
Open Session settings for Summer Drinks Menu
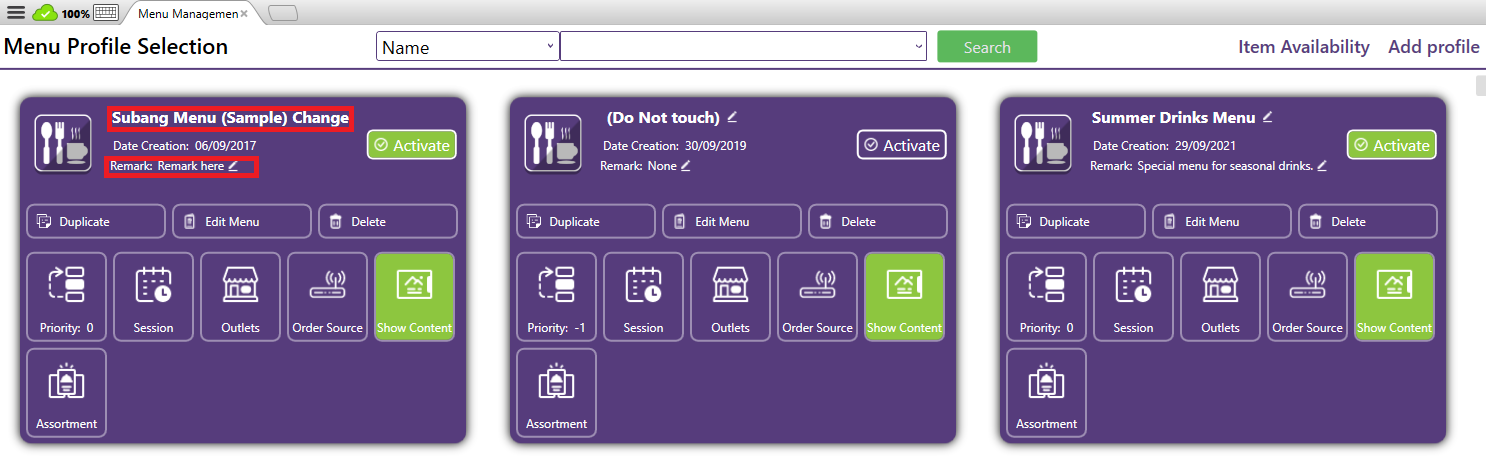[1133, 296]
